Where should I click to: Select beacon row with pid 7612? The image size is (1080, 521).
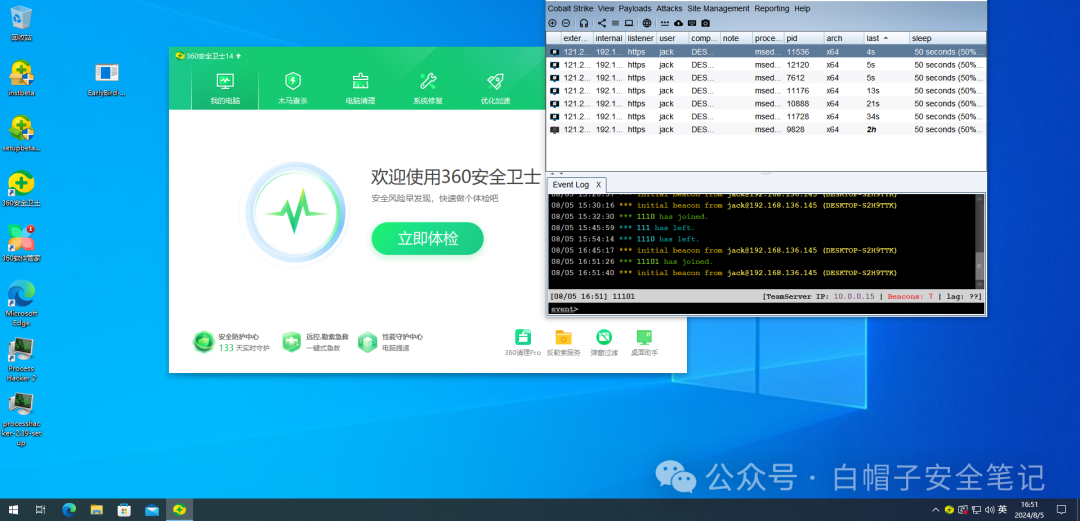(x=766, y=78)
